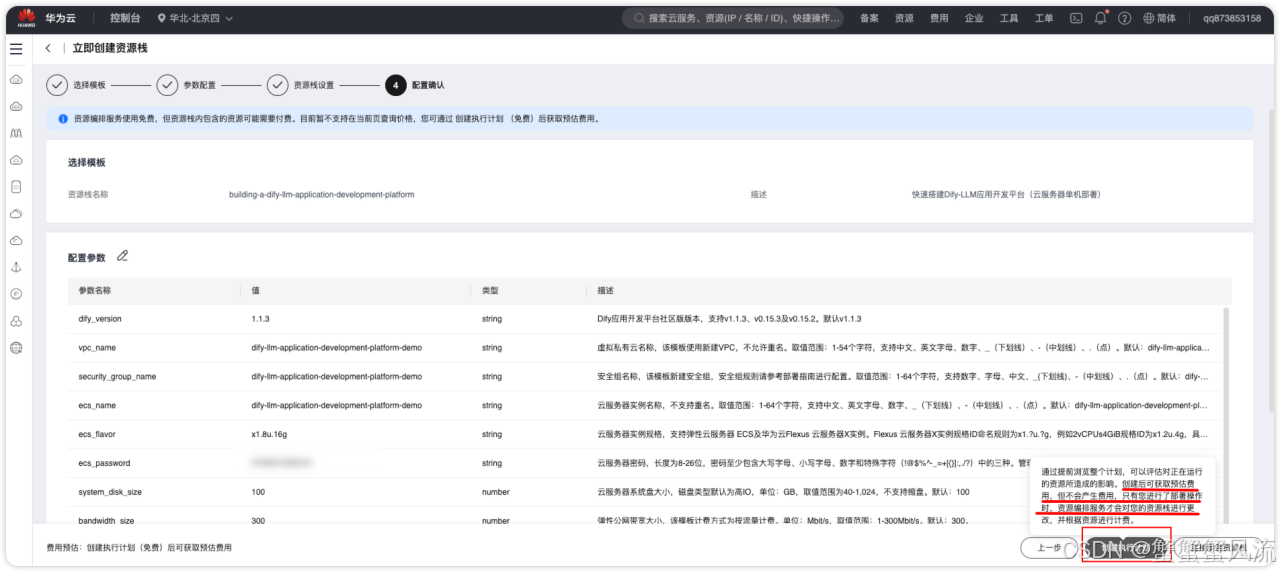Click the three-arches icon in left sidebar
1280x572 pixels.
pos(16,132)
